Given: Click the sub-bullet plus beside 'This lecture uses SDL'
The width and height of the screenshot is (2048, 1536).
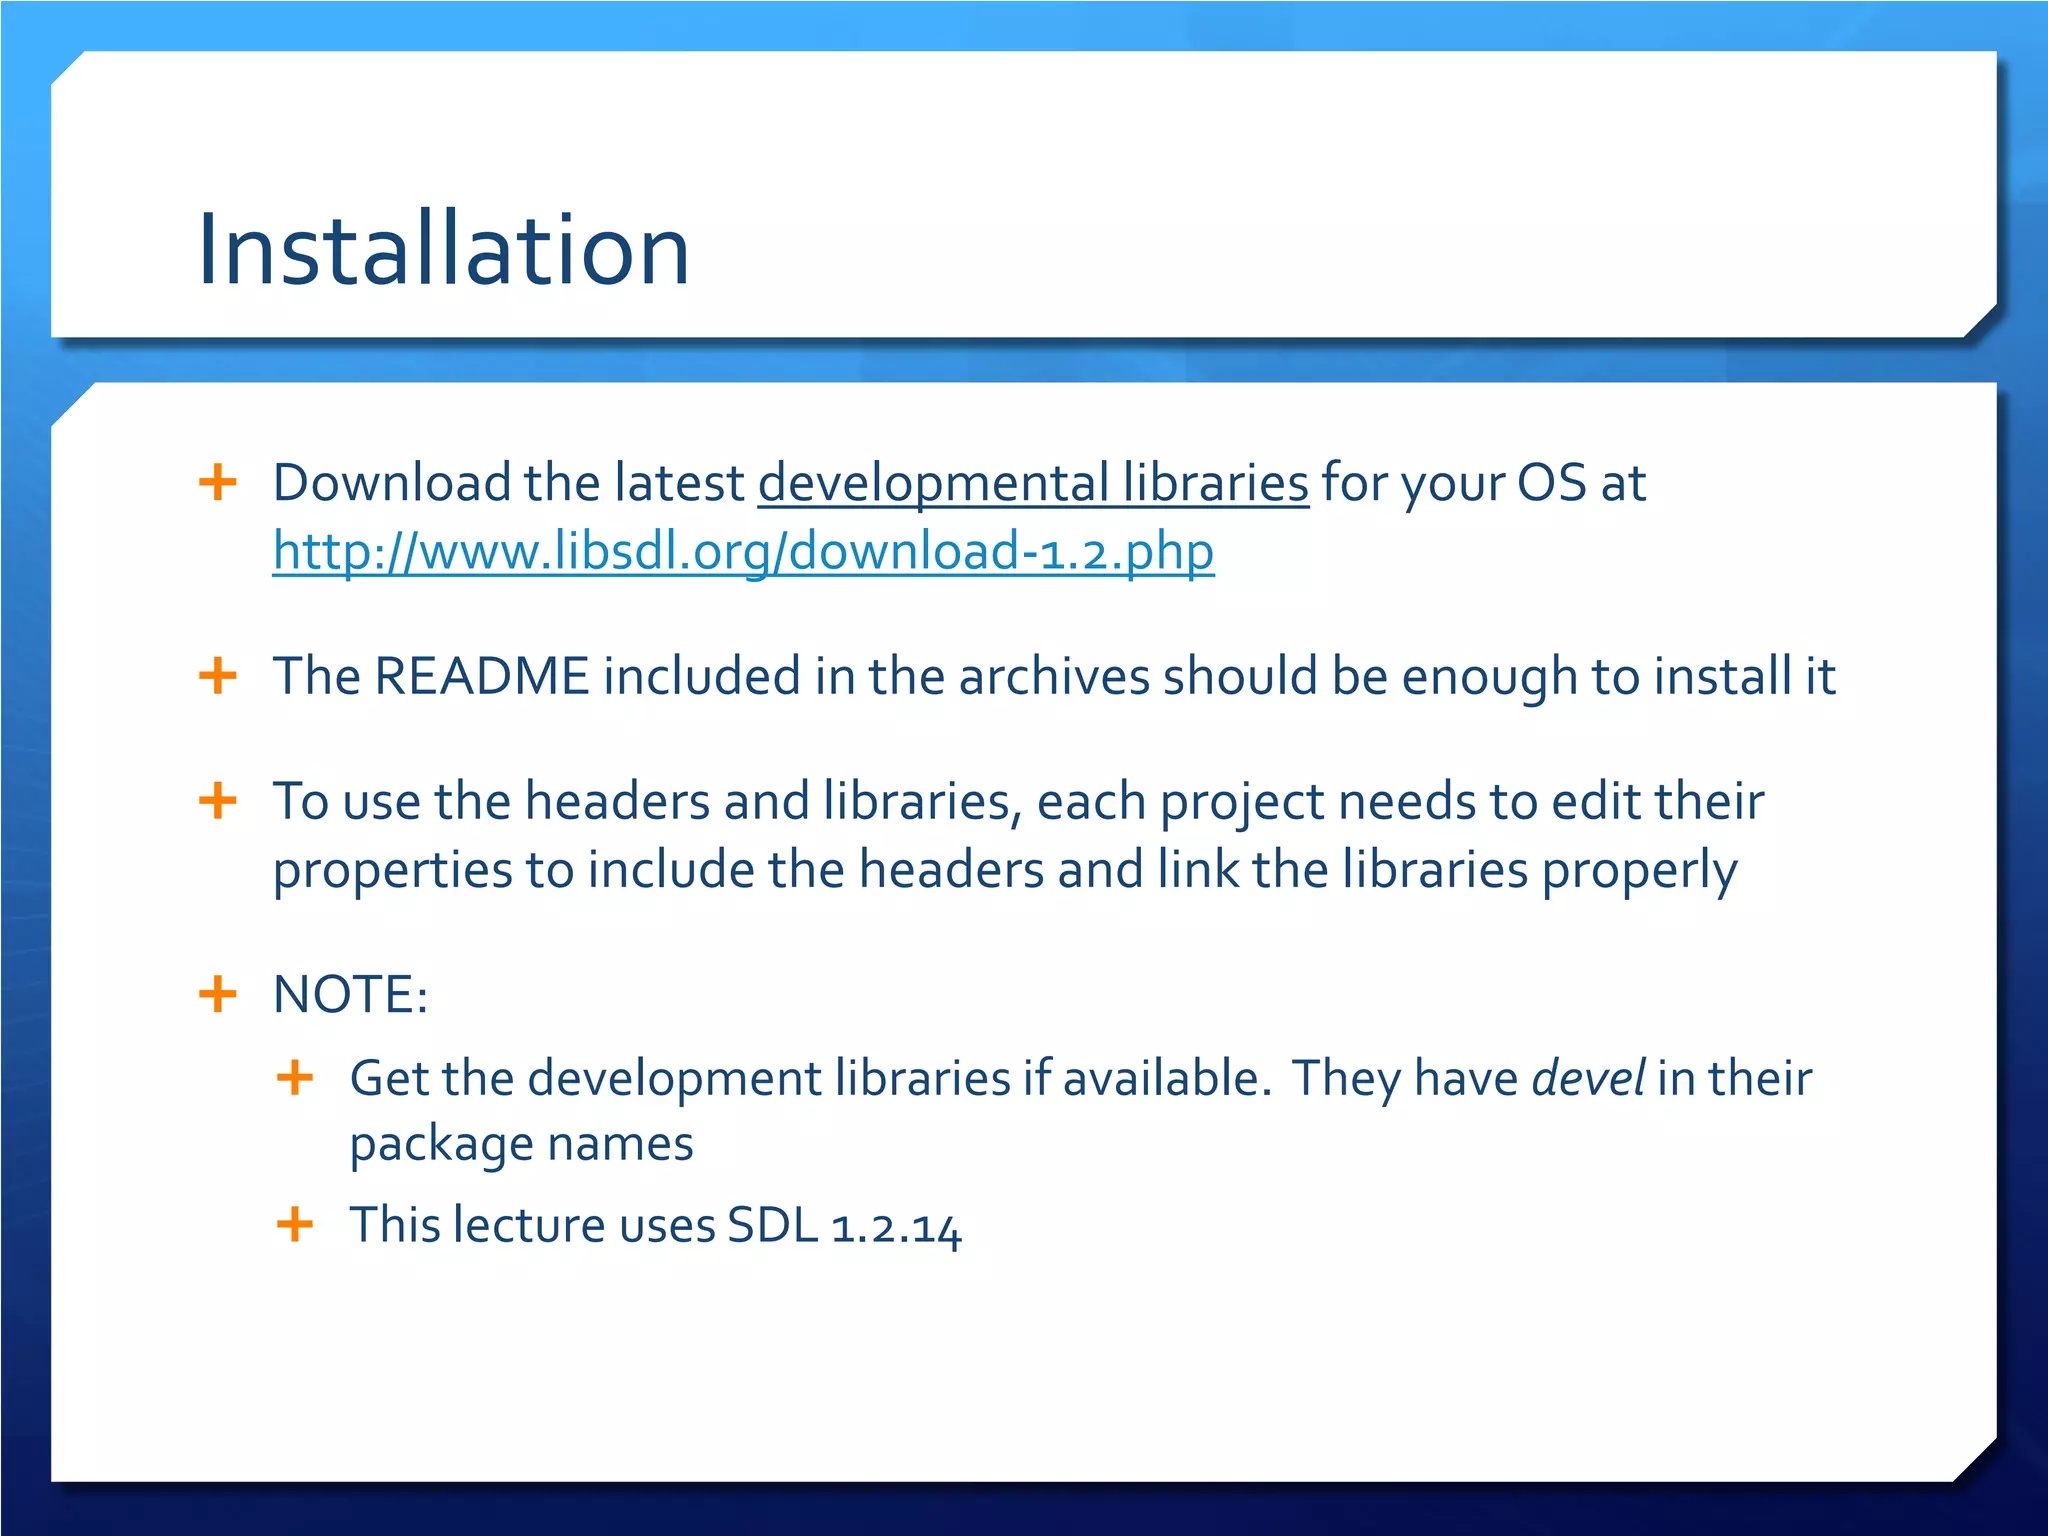Looking at the screenshot, I should [x=295, y=1224].
